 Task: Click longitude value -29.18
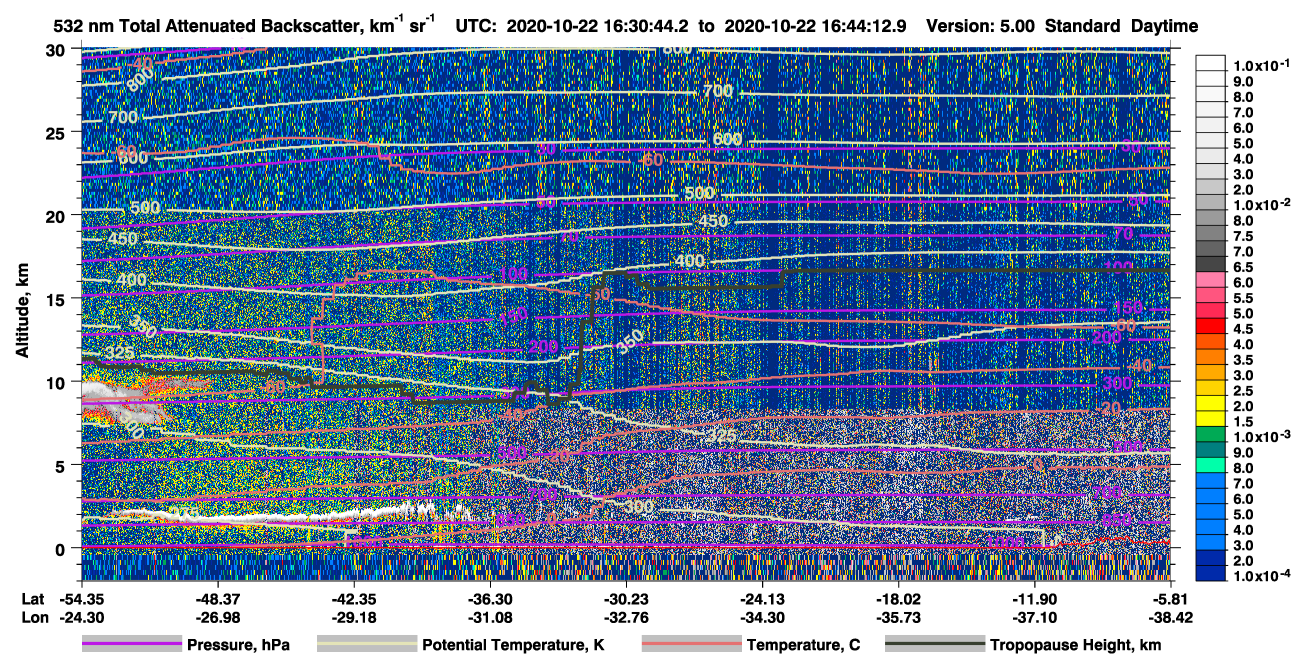(353, 618)
